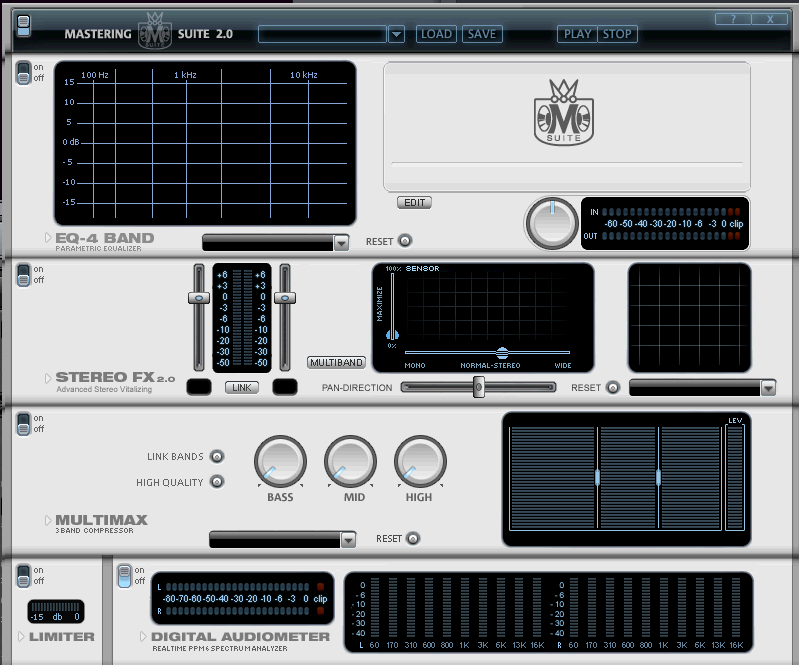This screenshot has height=665, width=799.
Task: Open the Multimax preset dropdown
Action: point(348,540)
